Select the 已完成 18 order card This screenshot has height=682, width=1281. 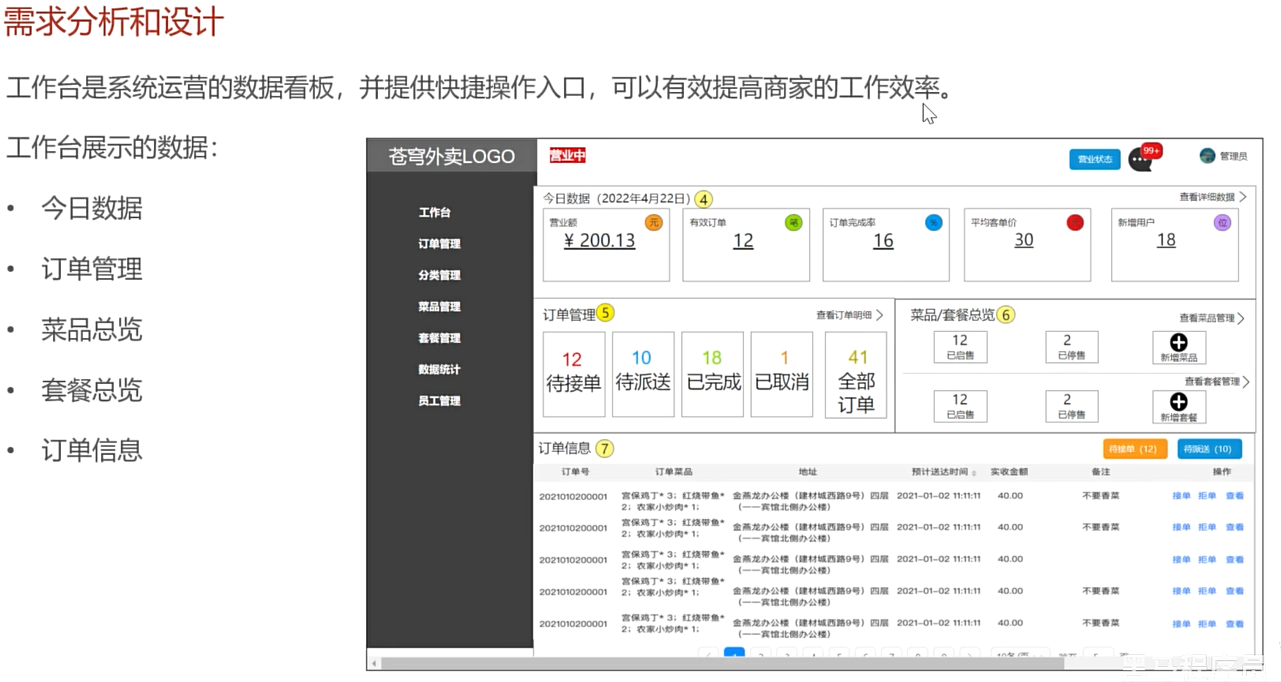(712, 374)
